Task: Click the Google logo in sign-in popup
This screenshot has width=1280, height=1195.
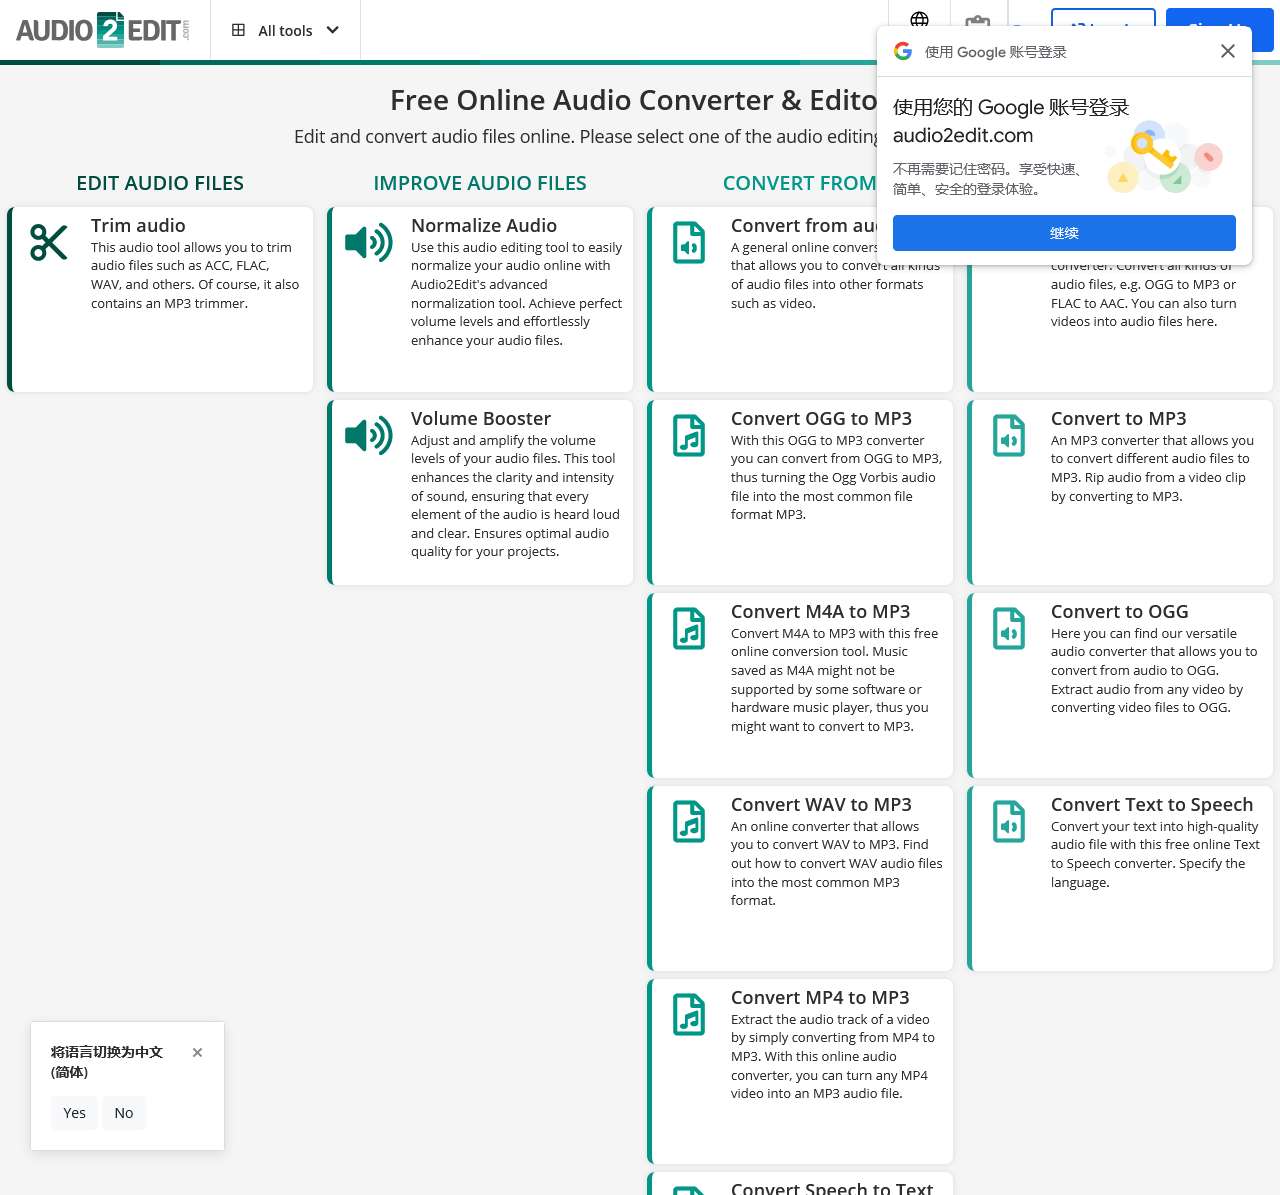Action: point(903,51)
